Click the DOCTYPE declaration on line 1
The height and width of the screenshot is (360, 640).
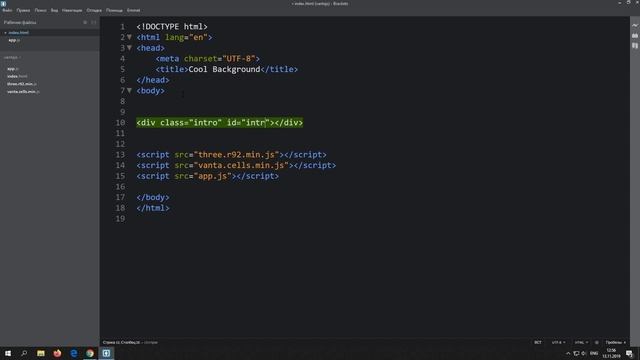[172, 27]
